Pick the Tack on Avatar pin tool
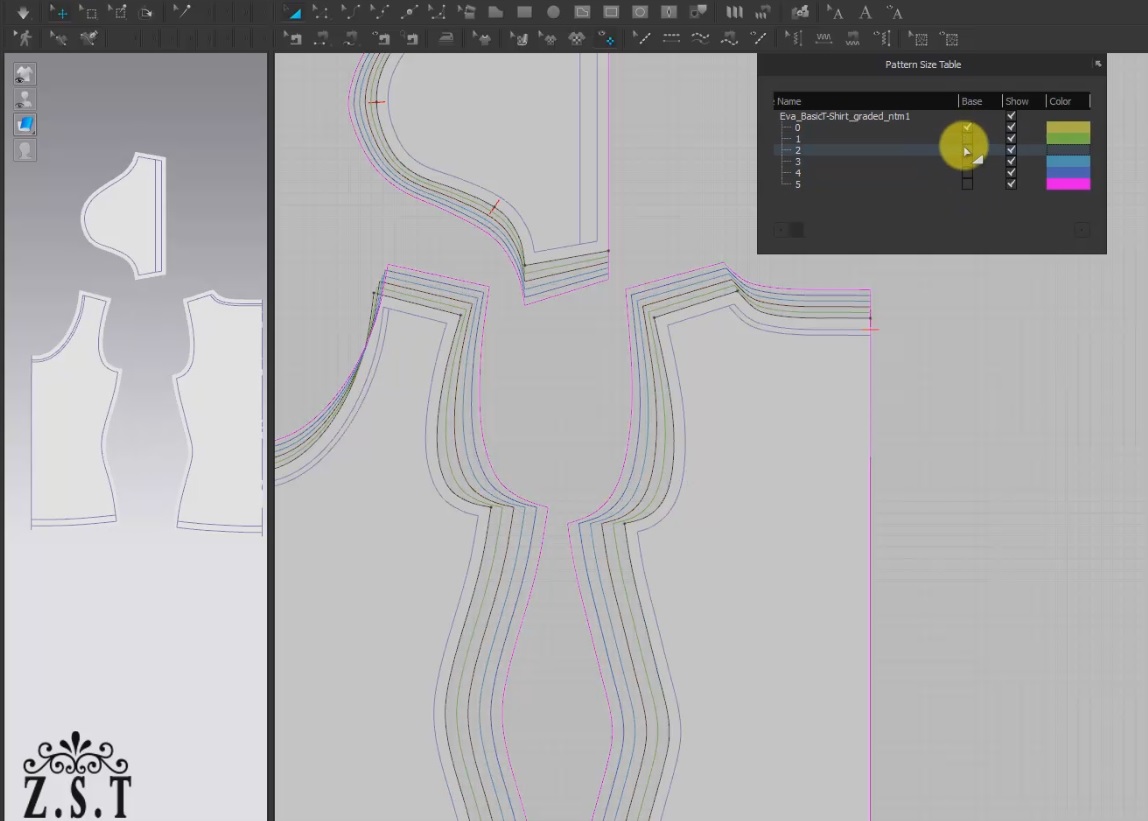 pyautogui.click(x=181, y=12)
